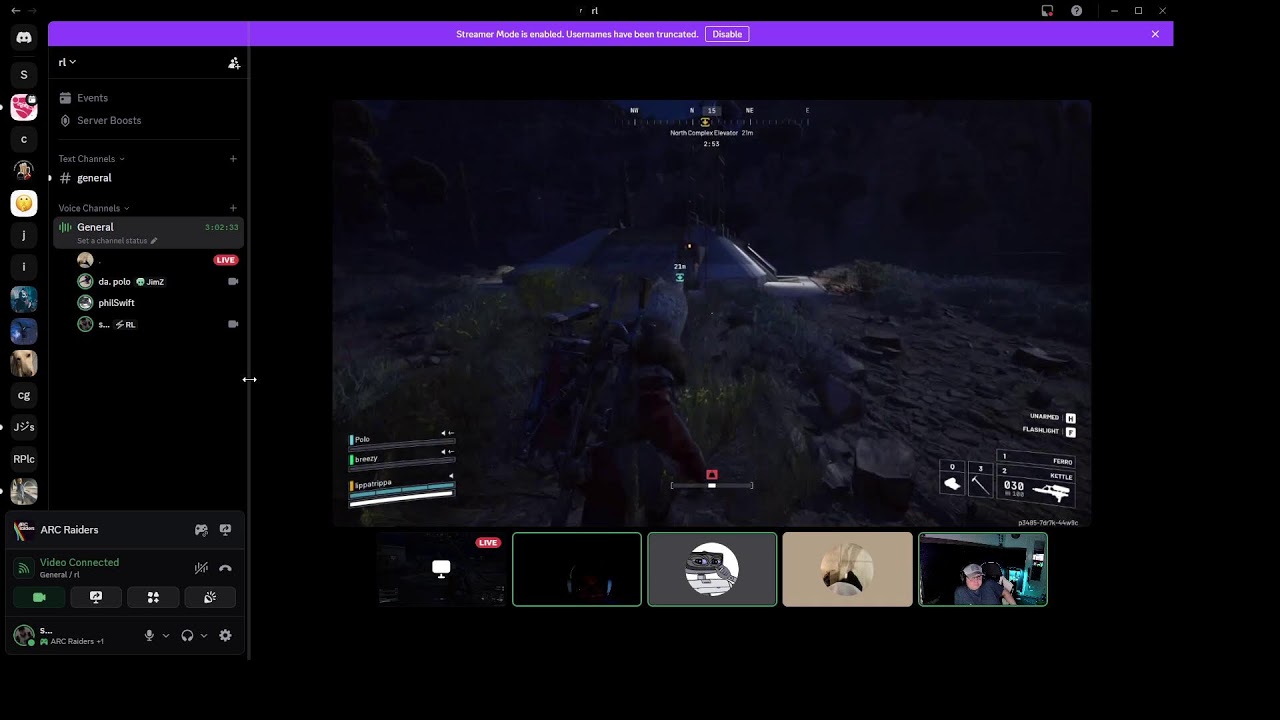Image resolution: width=1280 pixels, height=720 pixels.
Task: Stream ARC Raiders via screen icon
Action: pos(225,530)
